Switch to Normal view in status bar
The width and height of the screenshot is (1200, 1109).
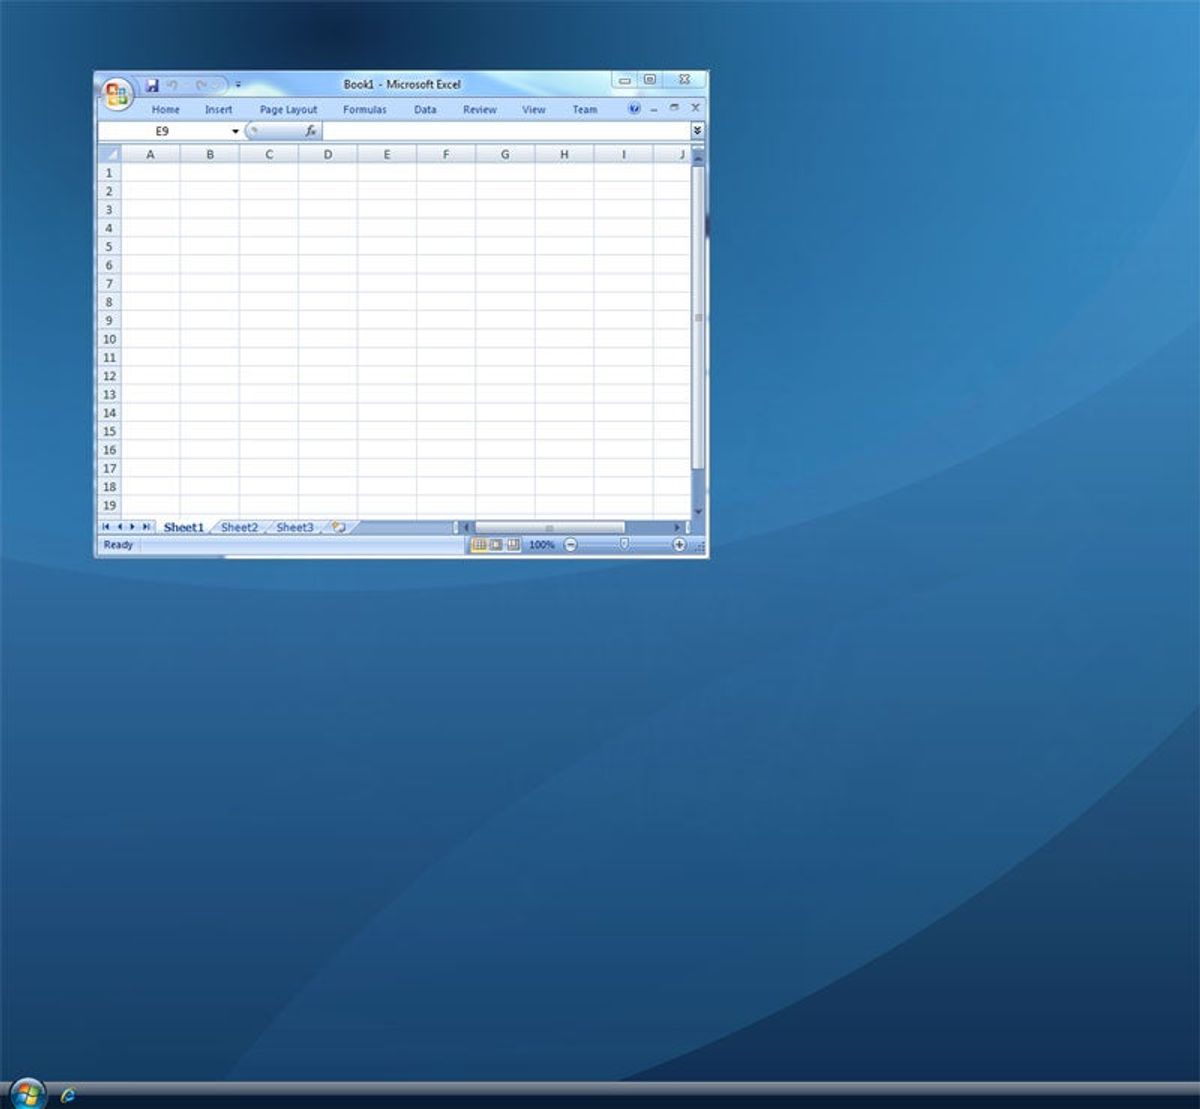point(479,545)
